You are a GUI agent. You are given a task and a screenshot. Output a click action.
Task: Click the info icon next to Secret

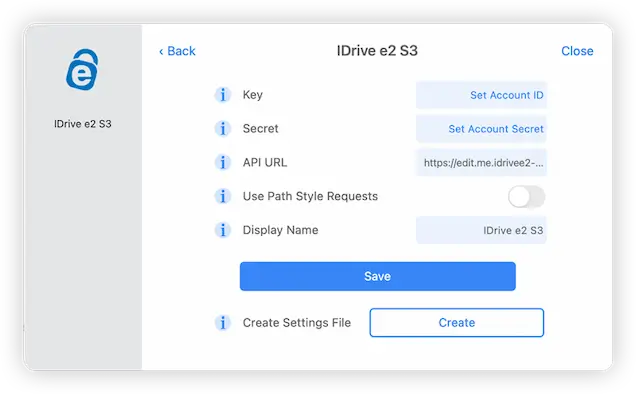(x=223, y=129)
